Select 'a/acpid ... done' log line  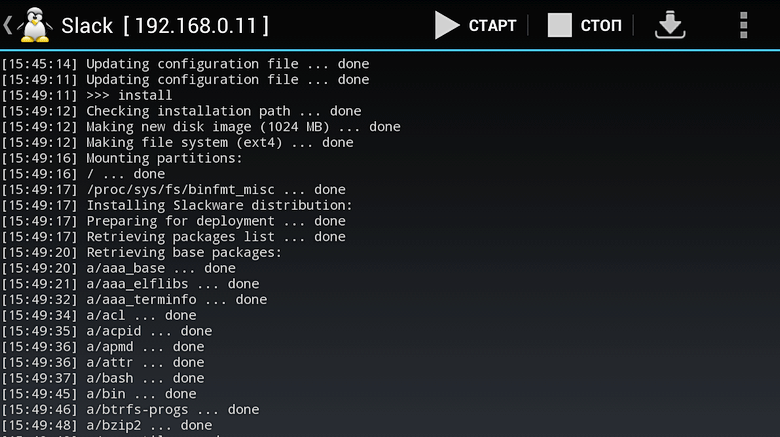tap(106, 331)
